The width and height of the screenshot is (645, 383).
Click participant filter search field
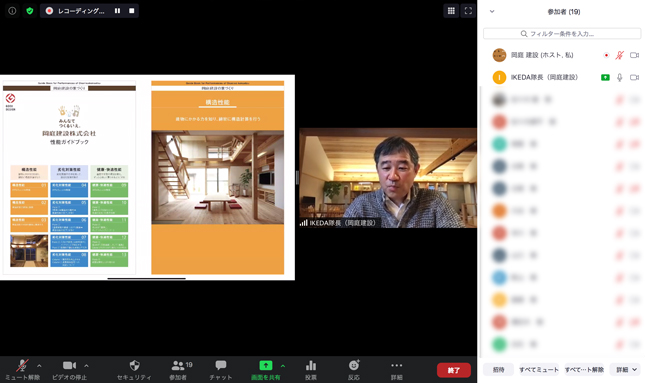click(562, 34)
